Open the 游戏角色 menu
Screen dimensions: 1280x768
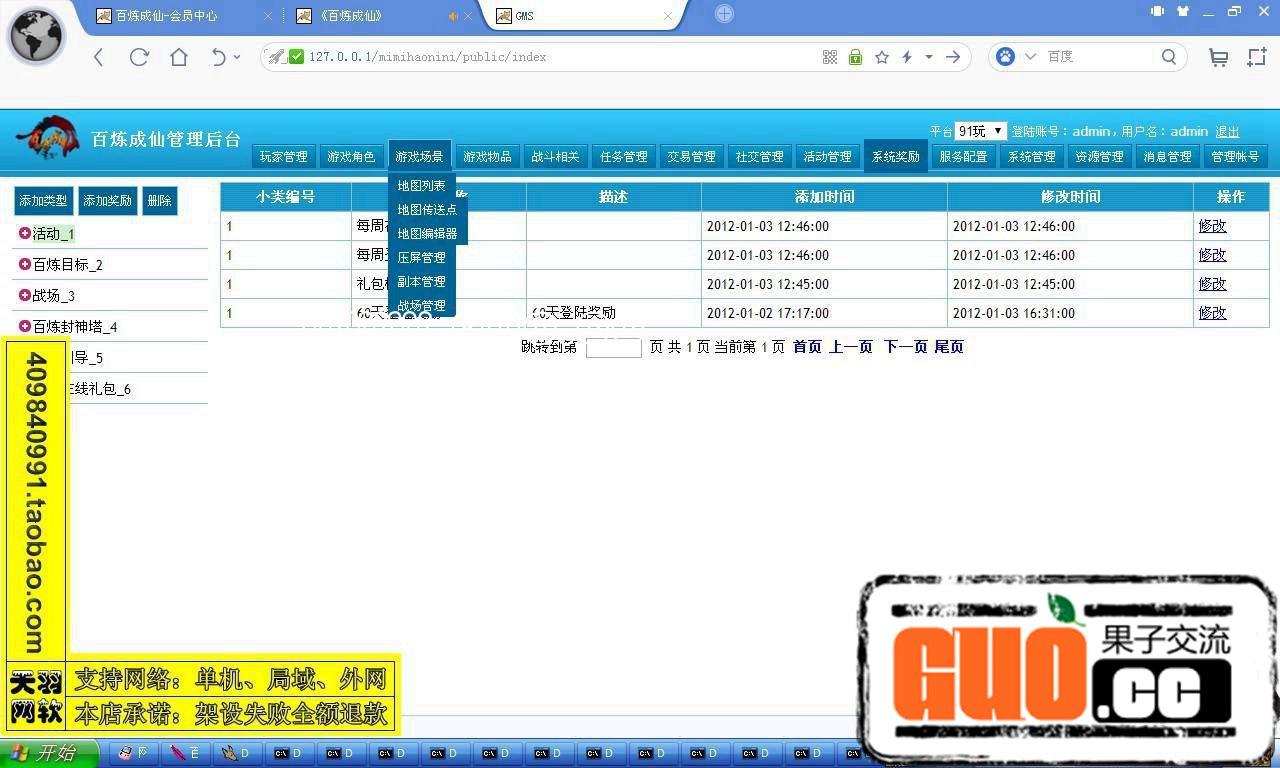pos(351,156)
